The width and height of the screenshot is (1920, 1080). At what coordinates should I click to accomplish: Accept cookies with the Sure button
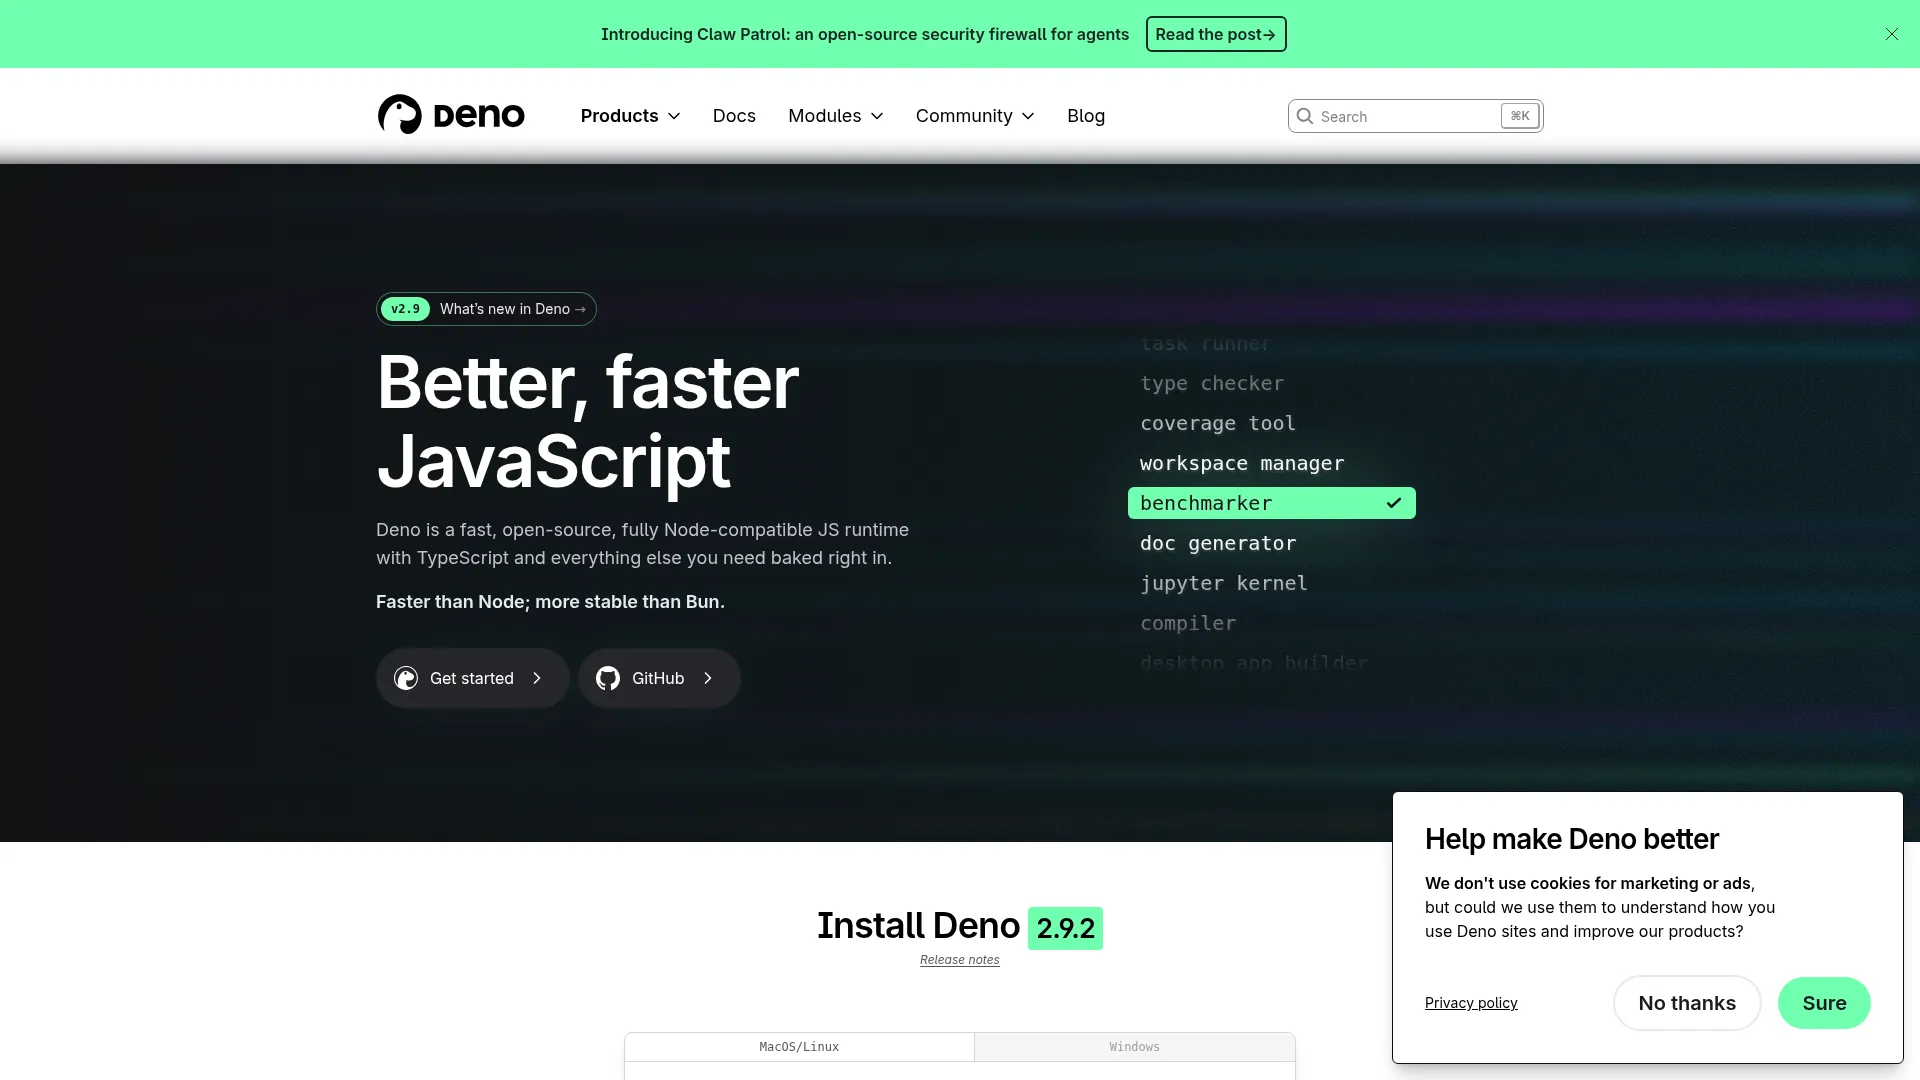point(1824,1003)
